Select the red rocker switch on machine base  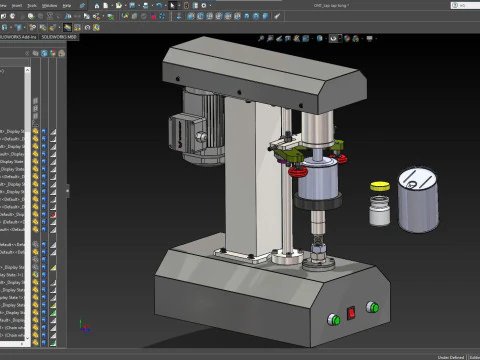pos(351,313)
